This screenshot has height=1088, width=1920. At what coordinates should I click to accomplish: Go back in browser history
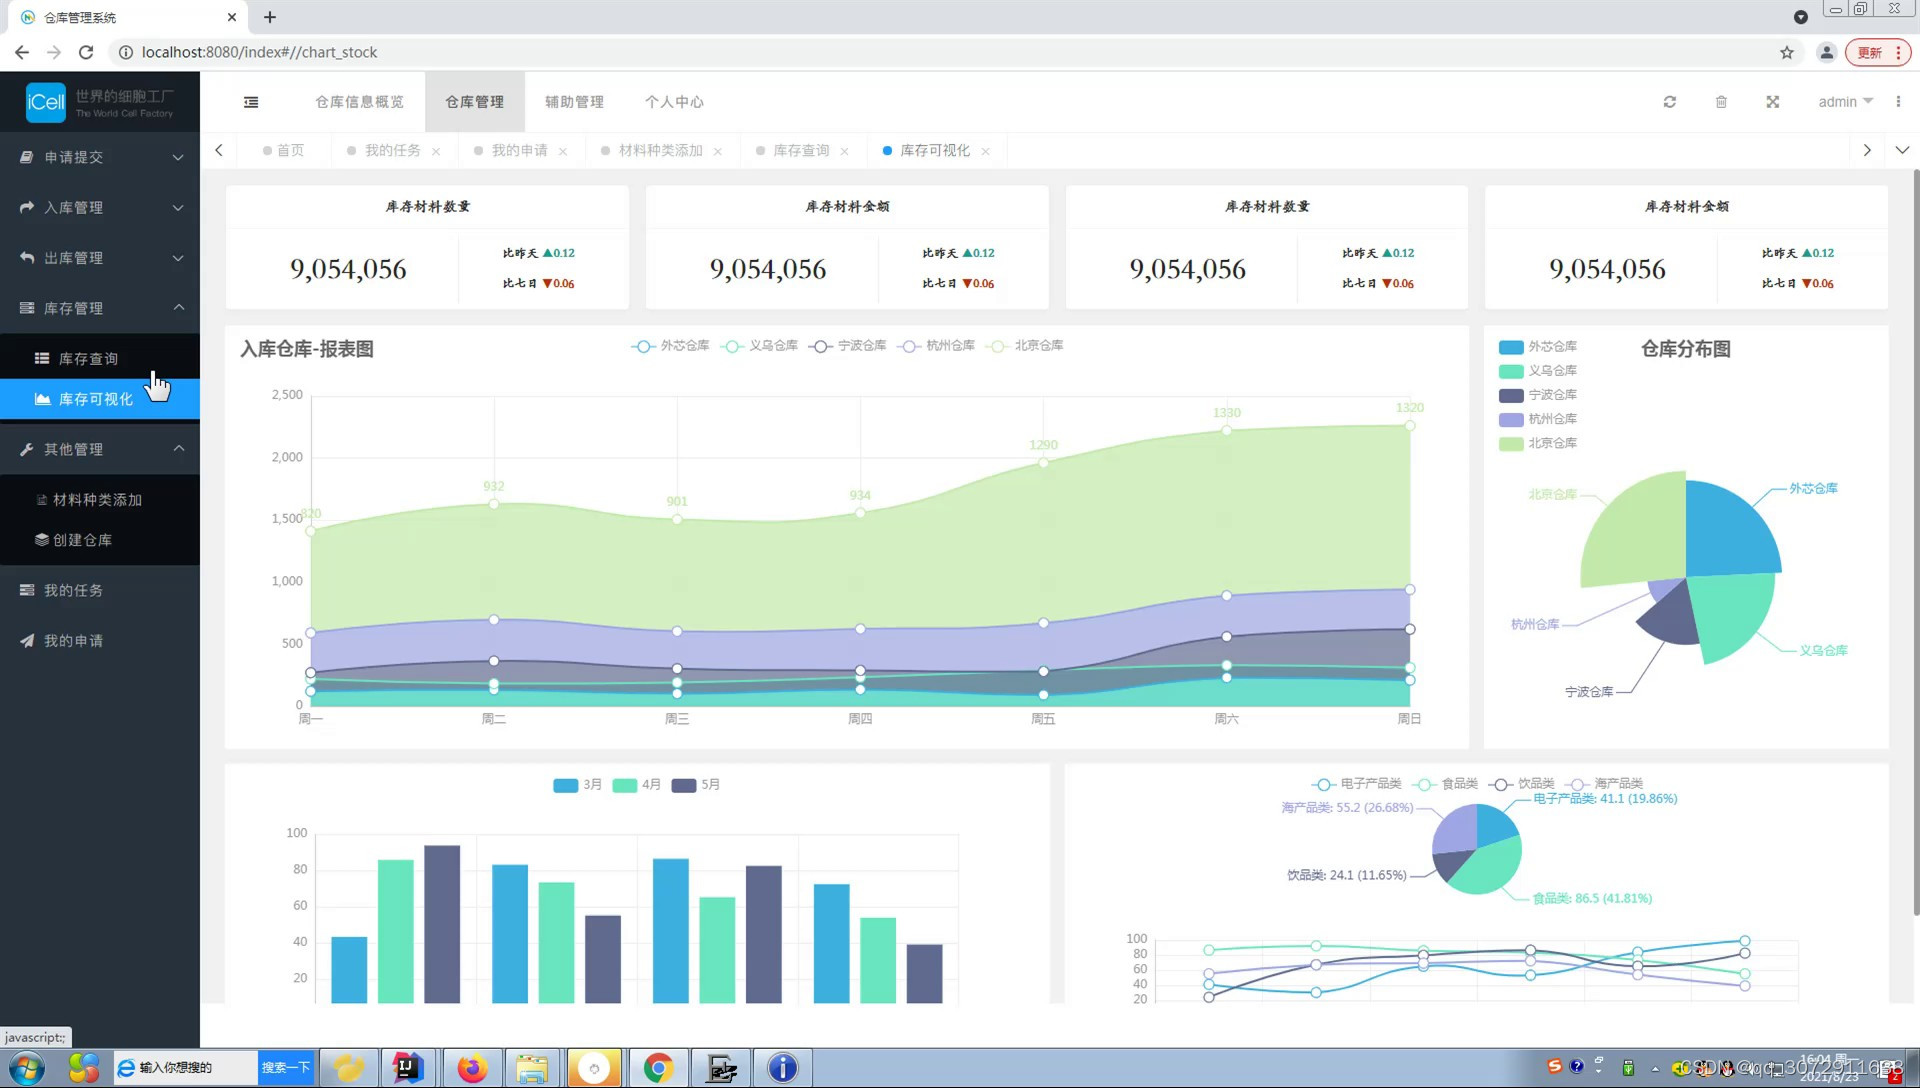coord(22,52)
